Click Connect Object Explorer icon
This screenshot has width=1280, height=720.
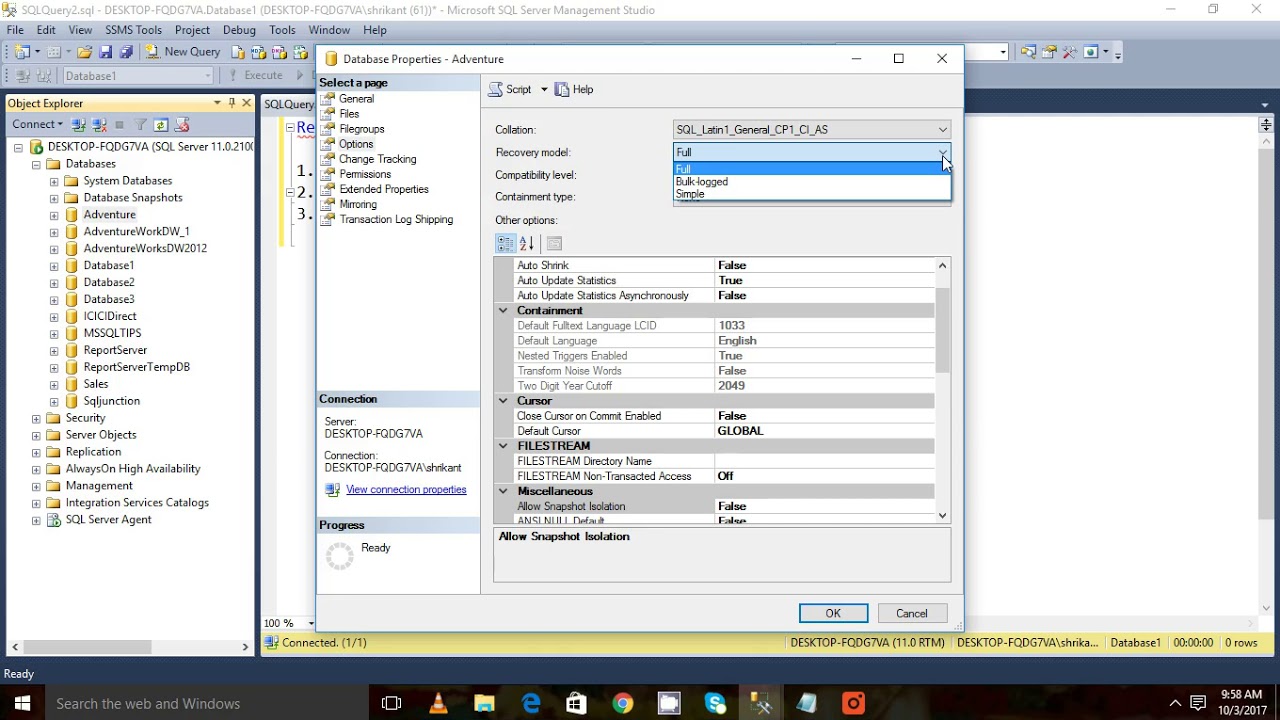click(x=78, y=125)
